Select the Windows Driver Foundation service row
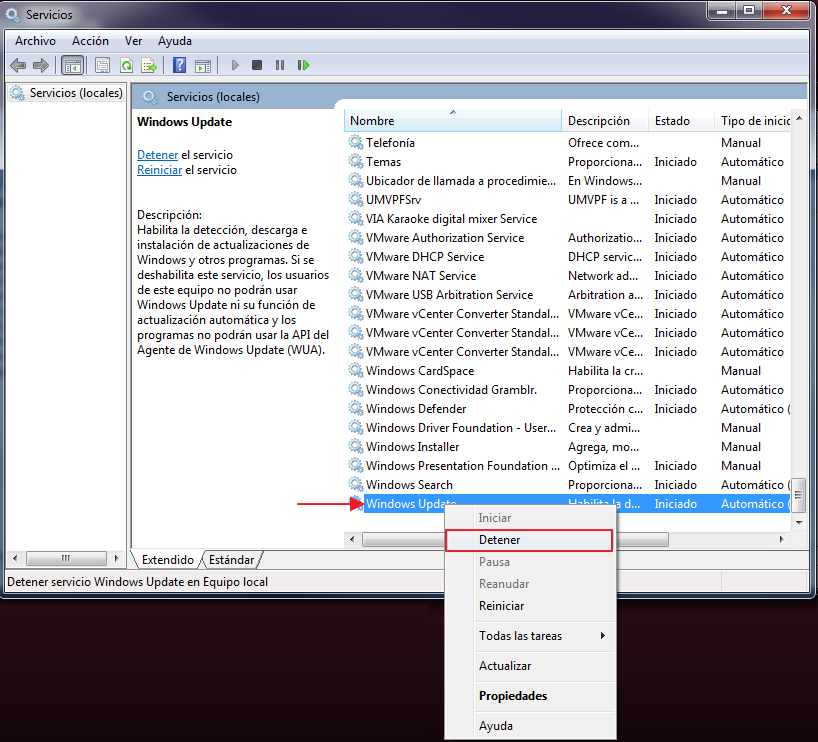The width and height of the screenshot is (818, 742). click(568, 428)
